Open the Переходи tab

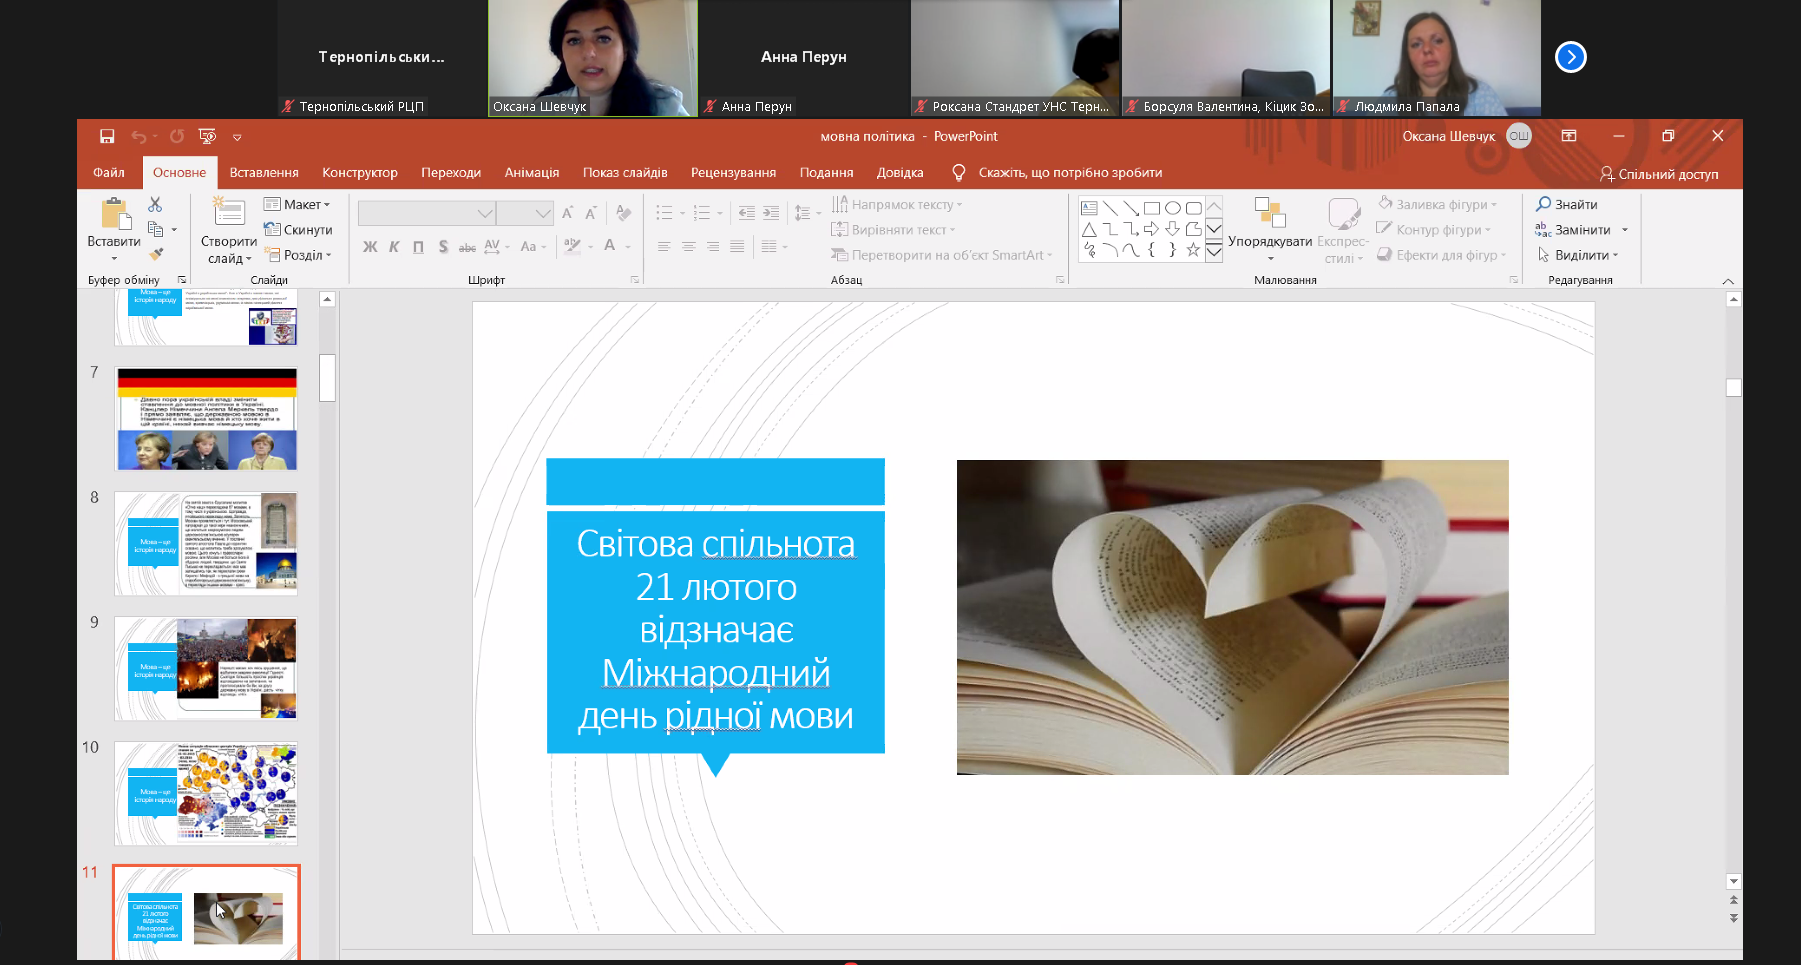[451, 172]
